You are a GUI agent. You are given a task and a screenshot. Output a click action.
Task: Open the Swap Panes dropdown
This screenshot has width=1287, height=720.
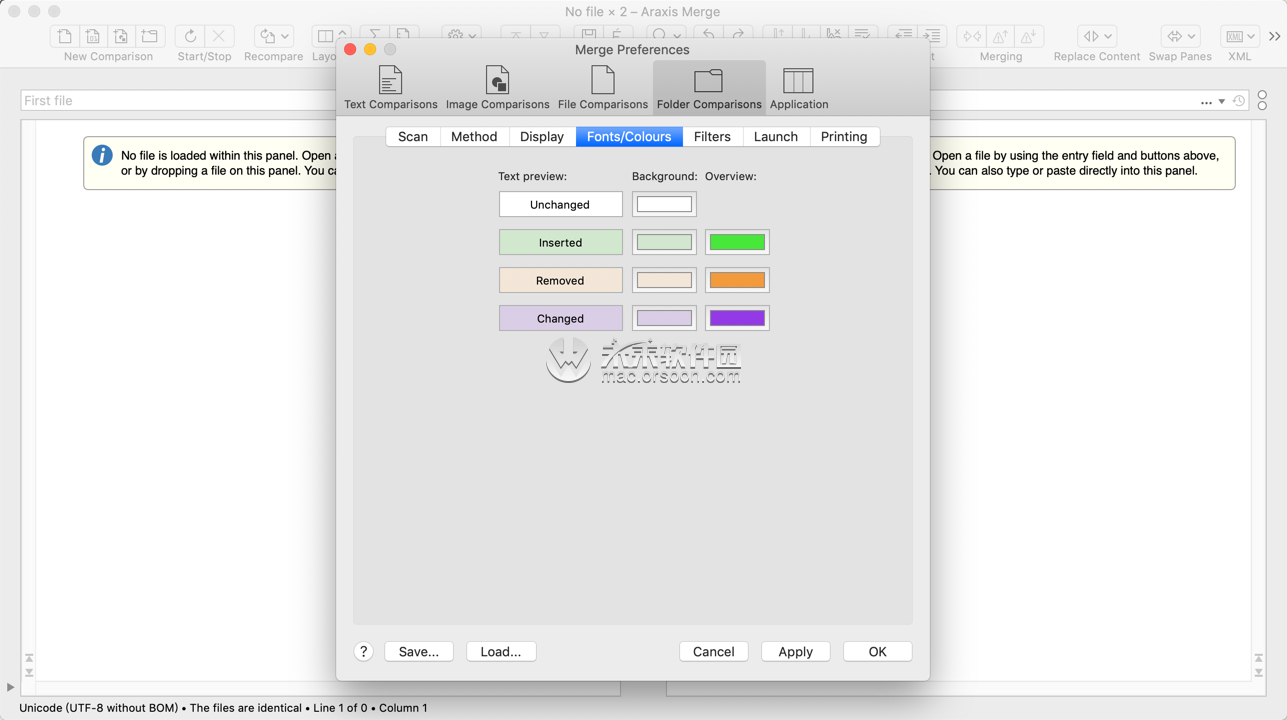(x=1180, y=36)
